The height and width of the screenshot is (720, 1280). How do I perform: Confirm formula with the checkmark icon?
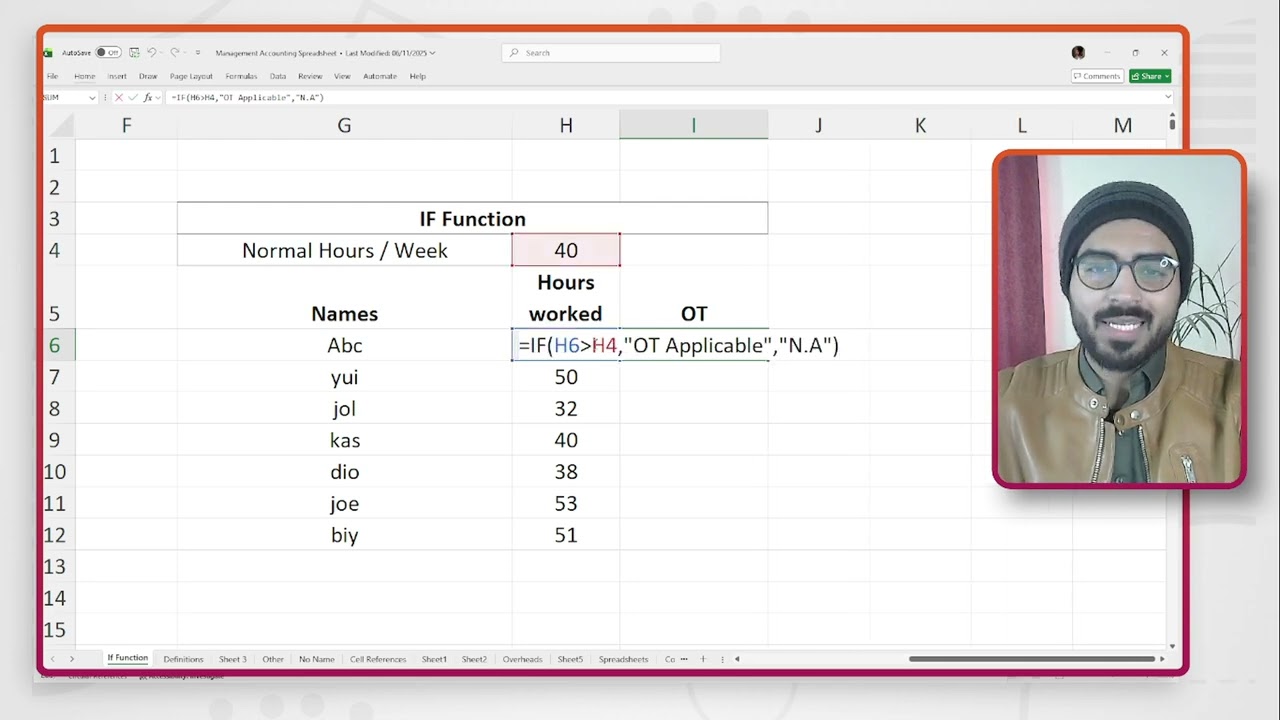tap(133, 98)
